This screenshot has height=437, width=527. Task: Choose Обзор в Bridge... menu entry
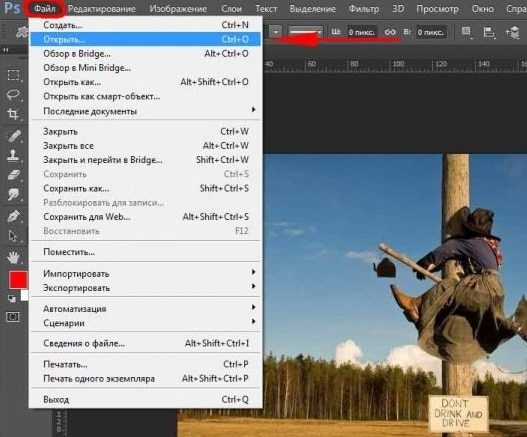coord(146,53)
